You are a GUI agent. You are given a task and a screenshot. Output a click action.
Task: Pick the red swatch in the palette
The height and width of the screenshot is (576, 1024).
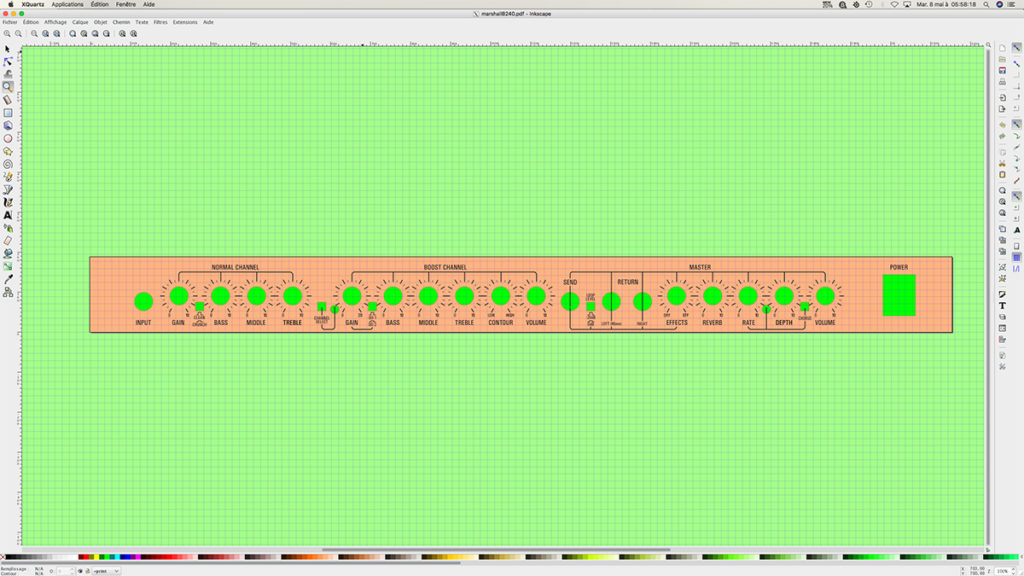pos(84,557)
